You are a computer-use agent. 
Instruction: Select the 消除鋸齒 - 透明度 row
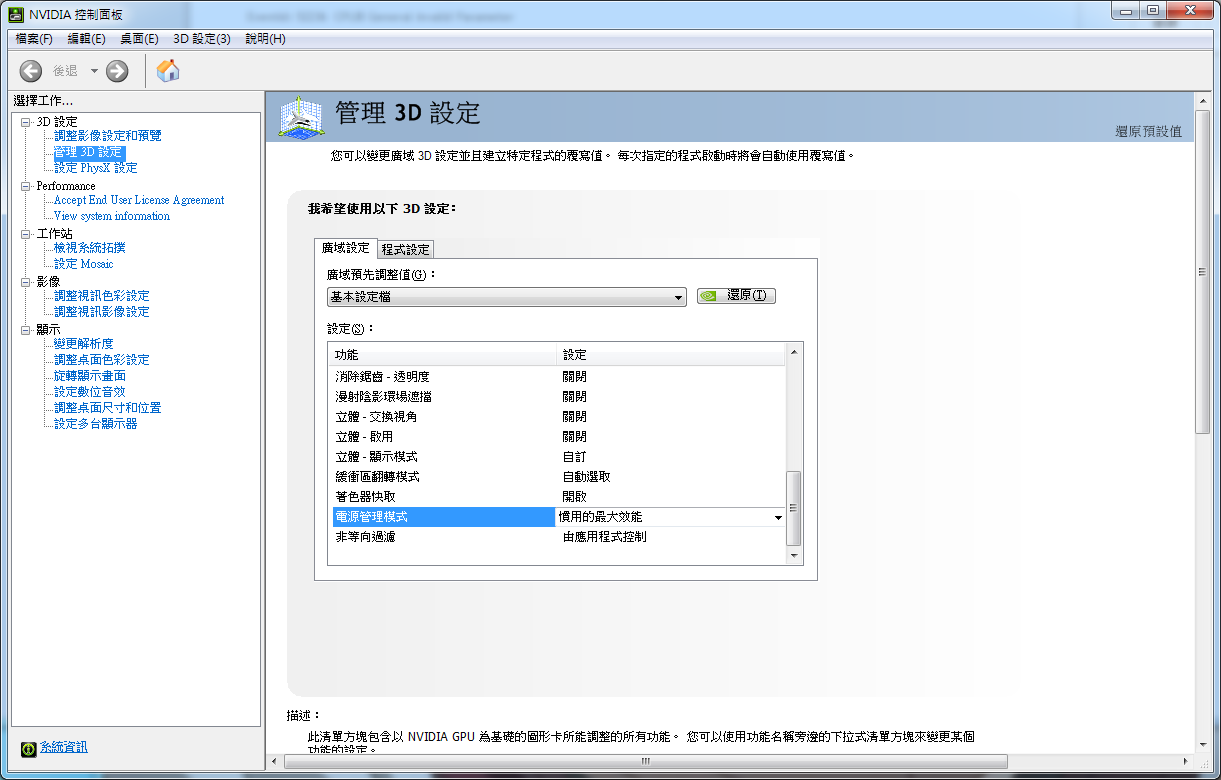point(558,377)
